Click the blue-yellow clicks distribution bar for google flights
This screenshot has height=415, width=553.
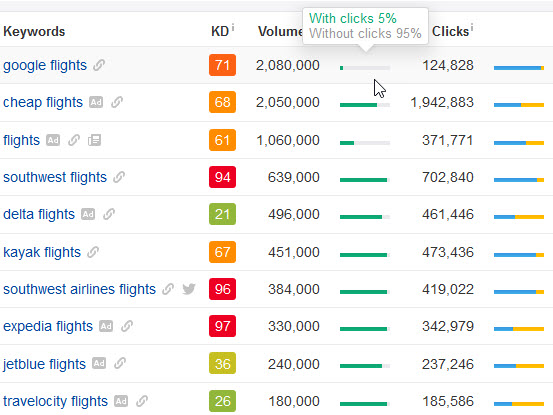pos(519,68)
